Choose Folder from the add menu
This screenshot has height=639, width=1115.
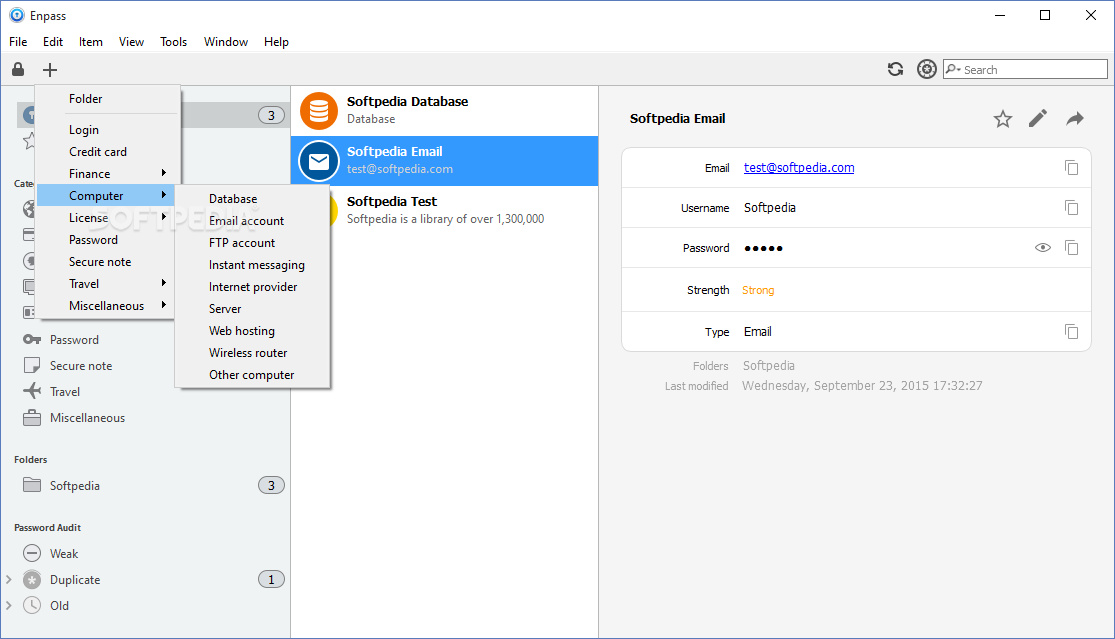coord(107,99)
